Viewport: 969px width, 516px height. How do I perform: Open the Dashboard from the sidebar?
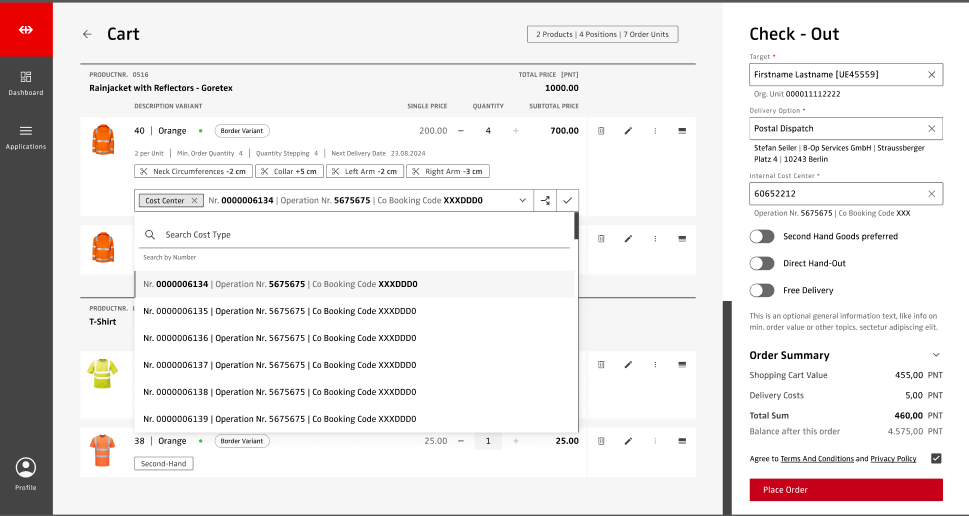tap(26, 82)
